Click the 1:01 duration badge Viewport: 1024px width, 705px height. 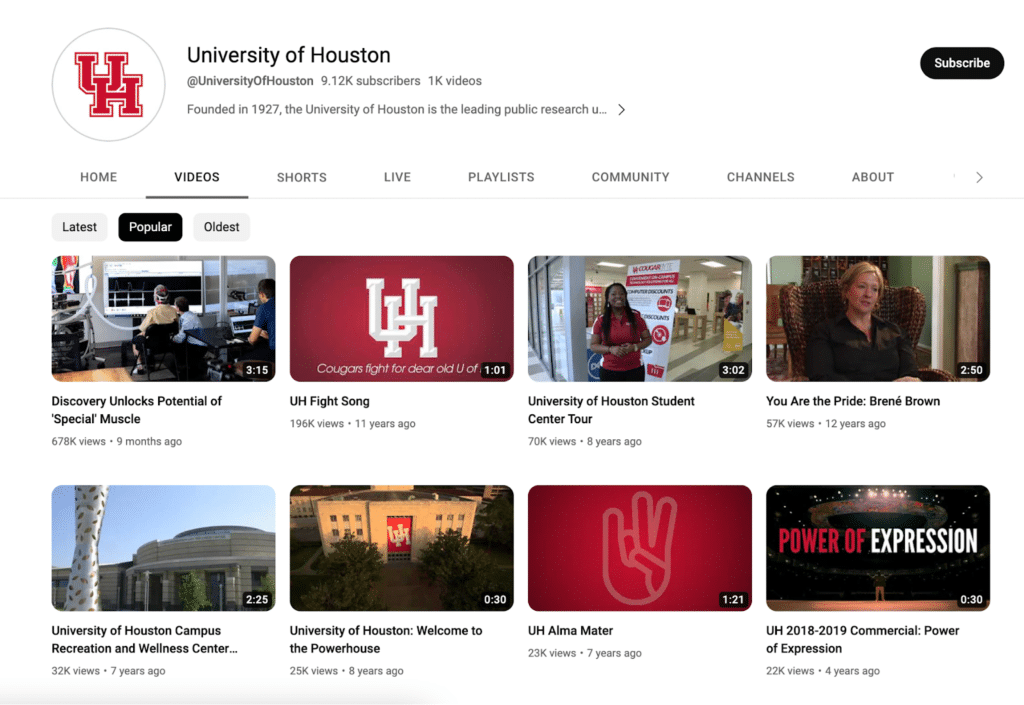click(x=495, y=370)
